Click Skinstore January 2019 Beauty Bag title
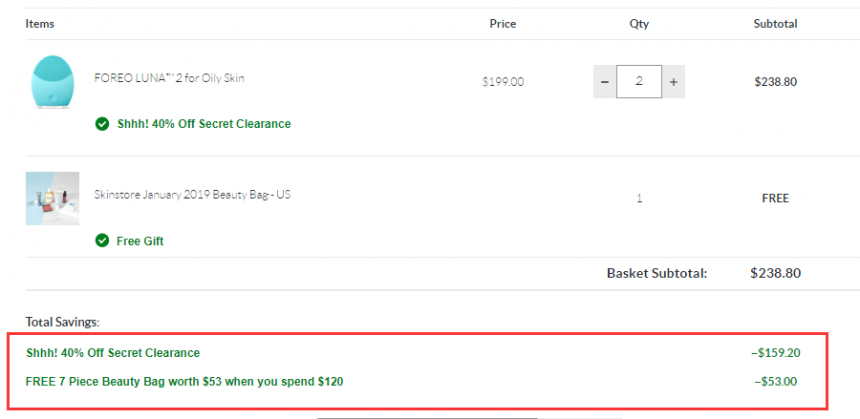 coord(193,195)
